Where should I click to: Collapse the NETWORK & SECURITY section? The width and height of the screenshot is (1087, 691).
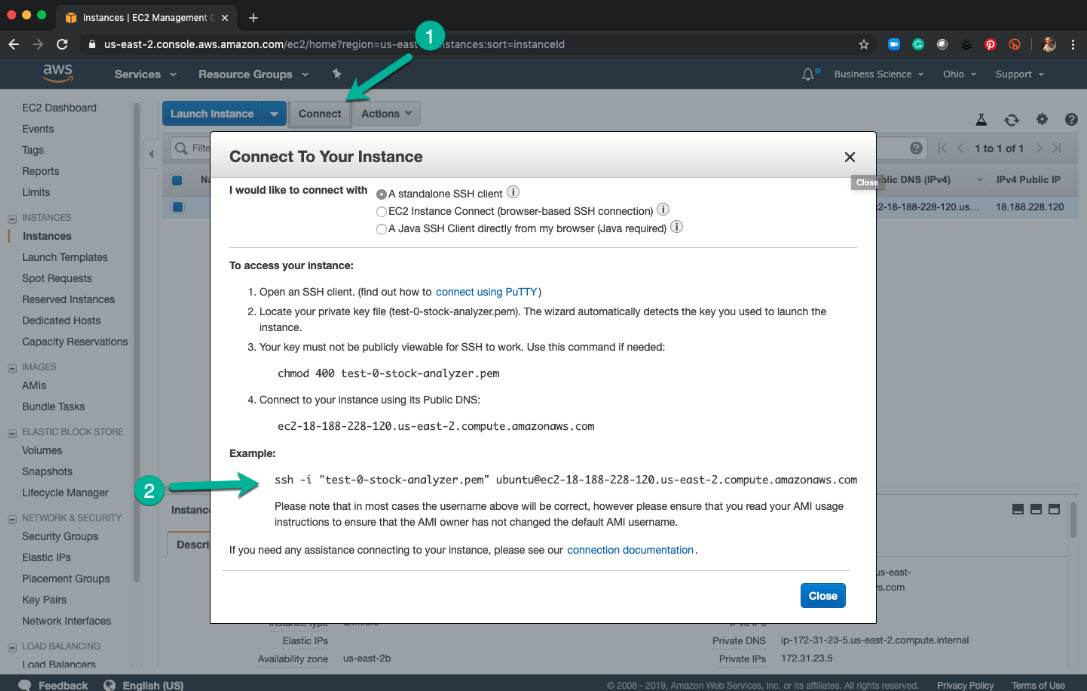(x=12, y=519)
